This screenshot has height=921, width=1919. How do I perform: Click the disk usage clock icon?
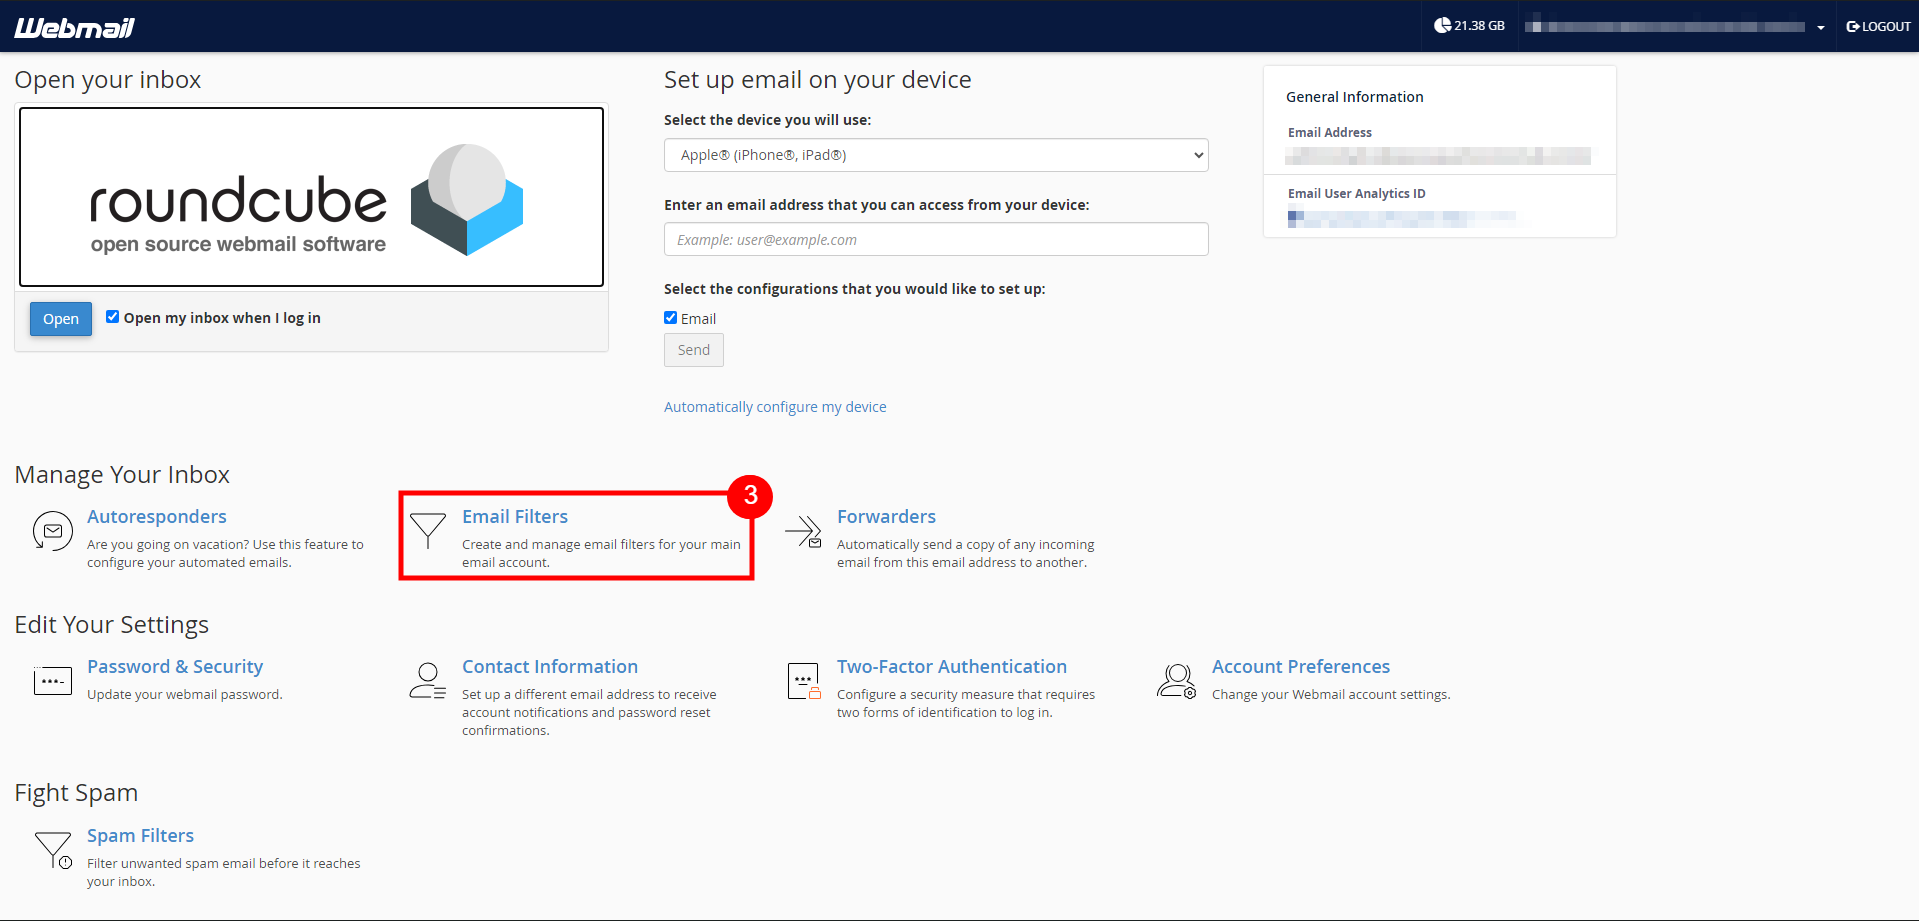(1441, 24)
